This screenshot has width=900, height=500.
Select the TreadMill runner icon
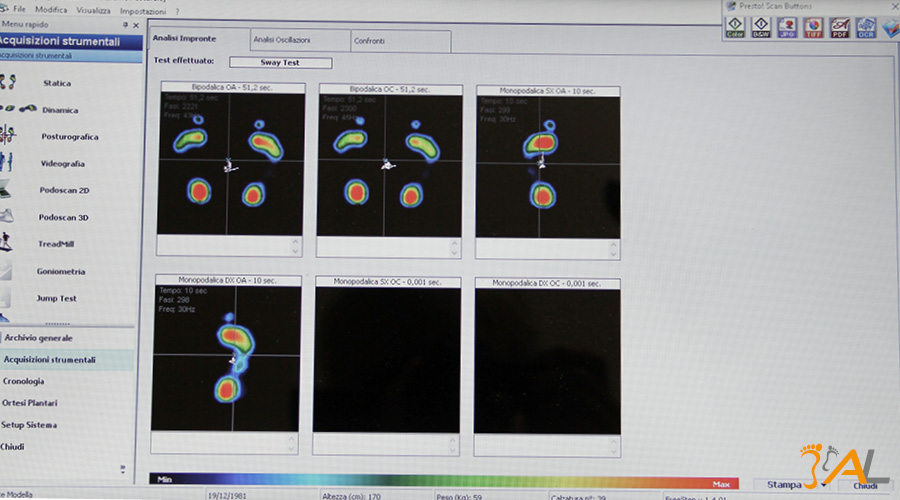(6, 242)
